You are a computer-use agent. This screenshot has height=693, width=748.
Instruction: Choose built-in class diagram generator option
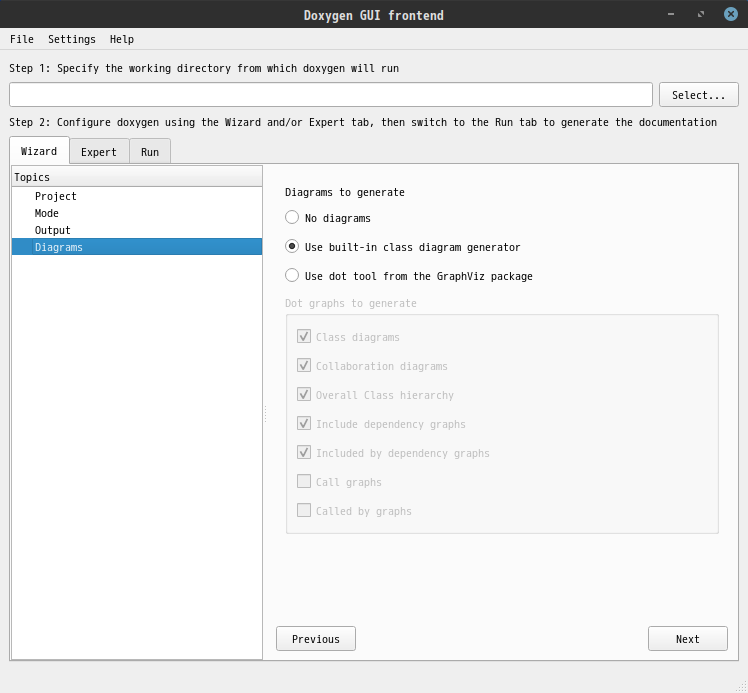pos(292,247)
